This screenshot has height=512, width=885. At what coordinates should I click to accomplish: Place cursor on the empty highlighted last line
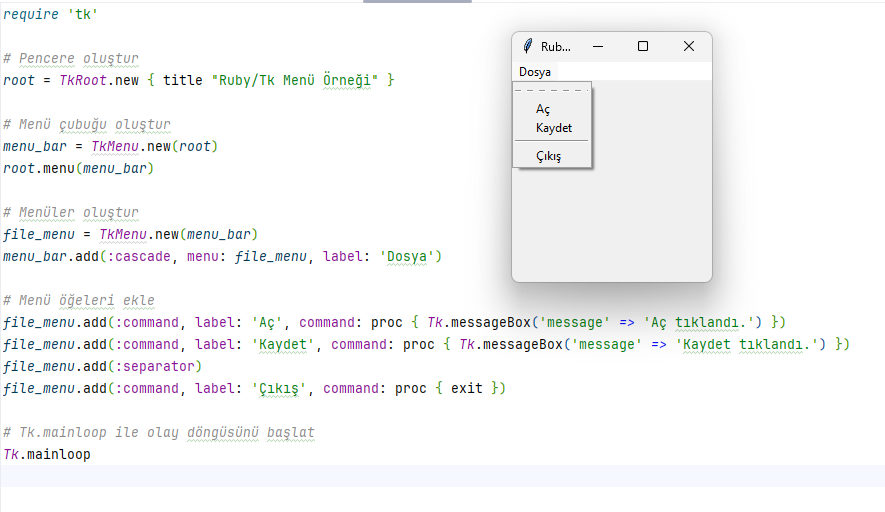point(442,476)
